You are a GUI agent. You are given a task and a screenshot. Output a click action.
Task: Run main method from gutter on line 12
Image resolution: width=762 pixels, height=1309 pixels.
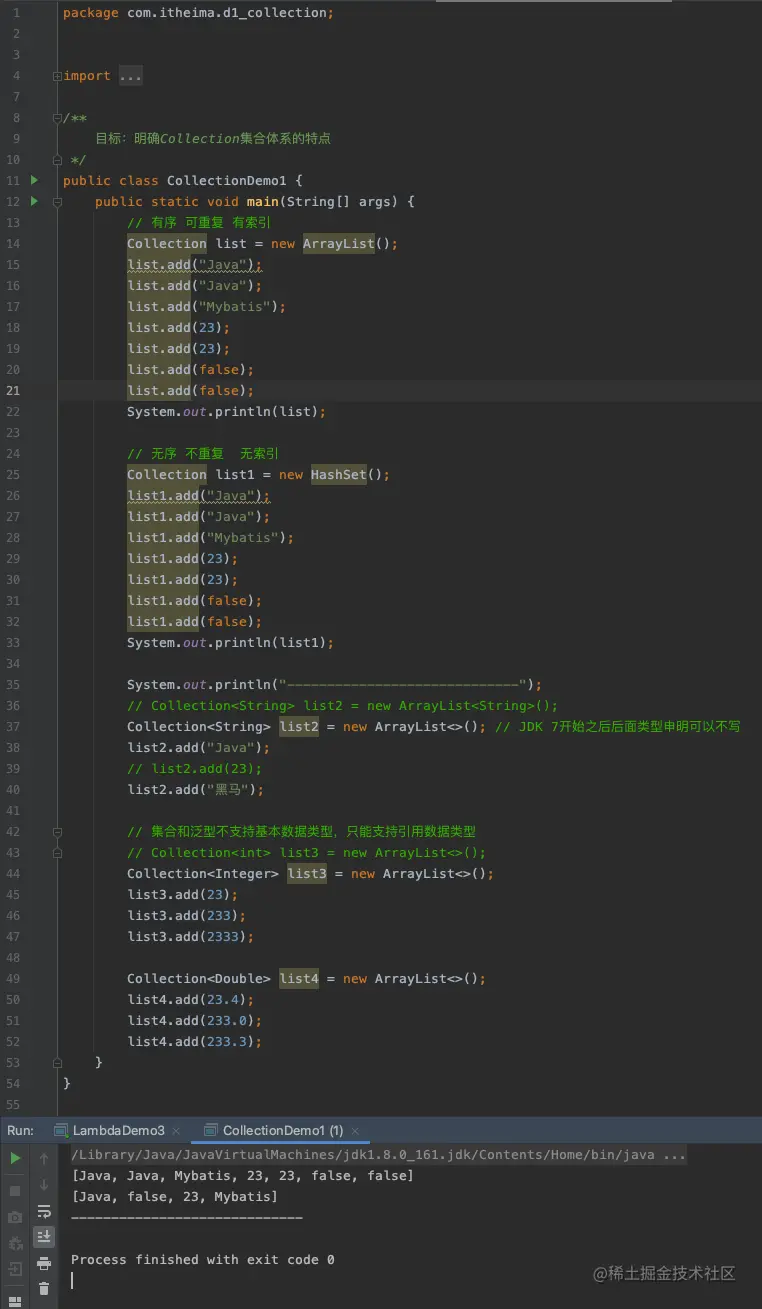(x=34, y=201)
